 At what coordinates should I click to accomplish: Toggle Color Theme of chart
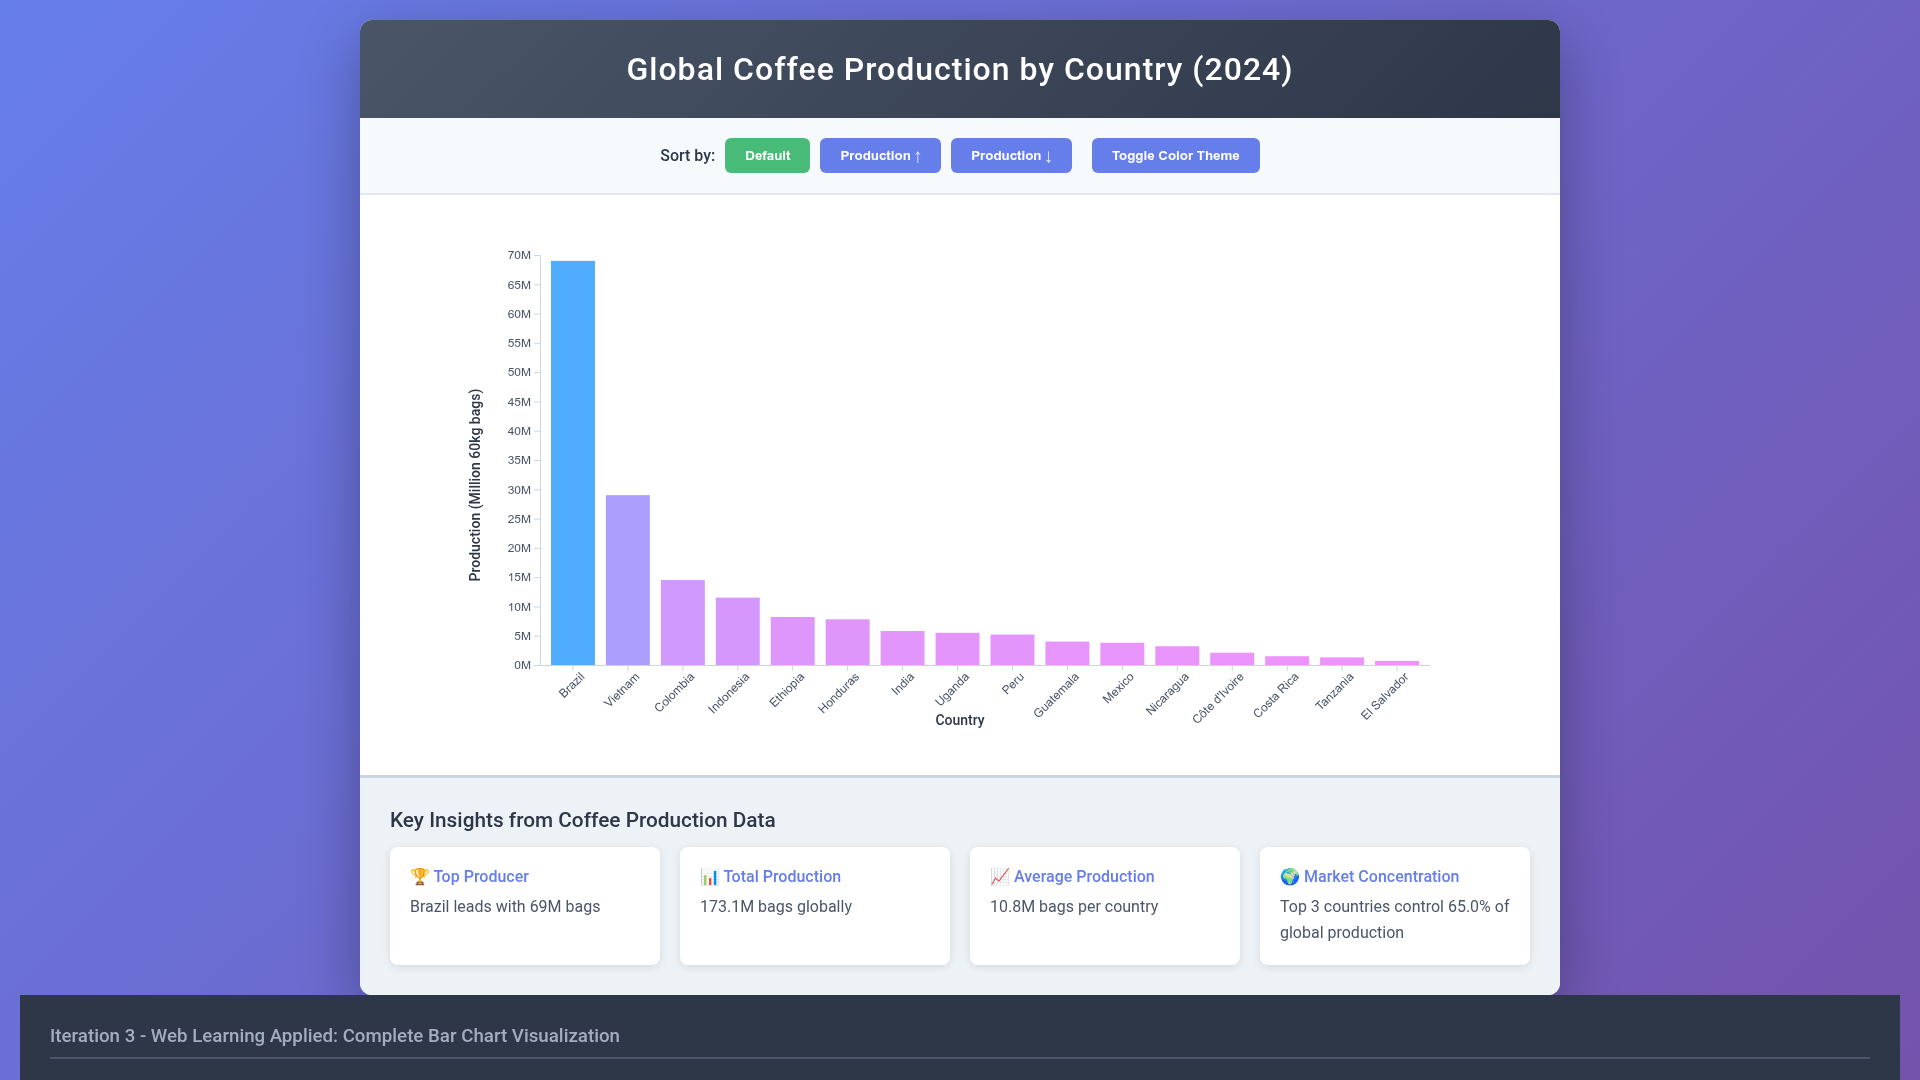pyautogui.click(x=1175, y=155)
